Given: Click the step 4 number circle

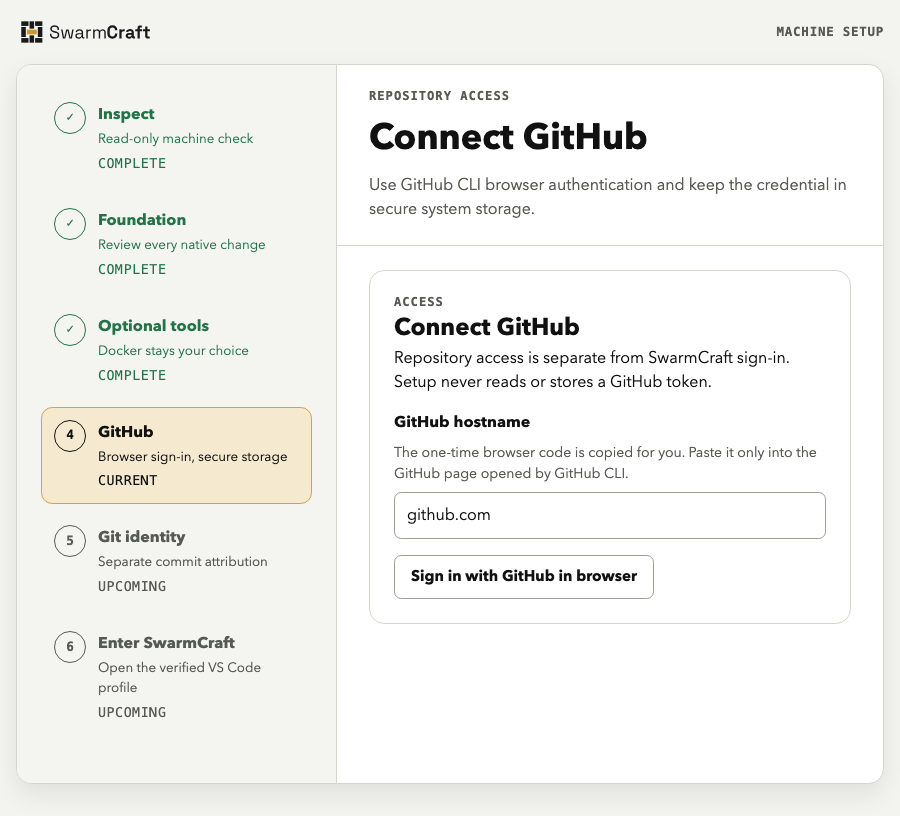Looking at the screenshot, I should [70, 435].
